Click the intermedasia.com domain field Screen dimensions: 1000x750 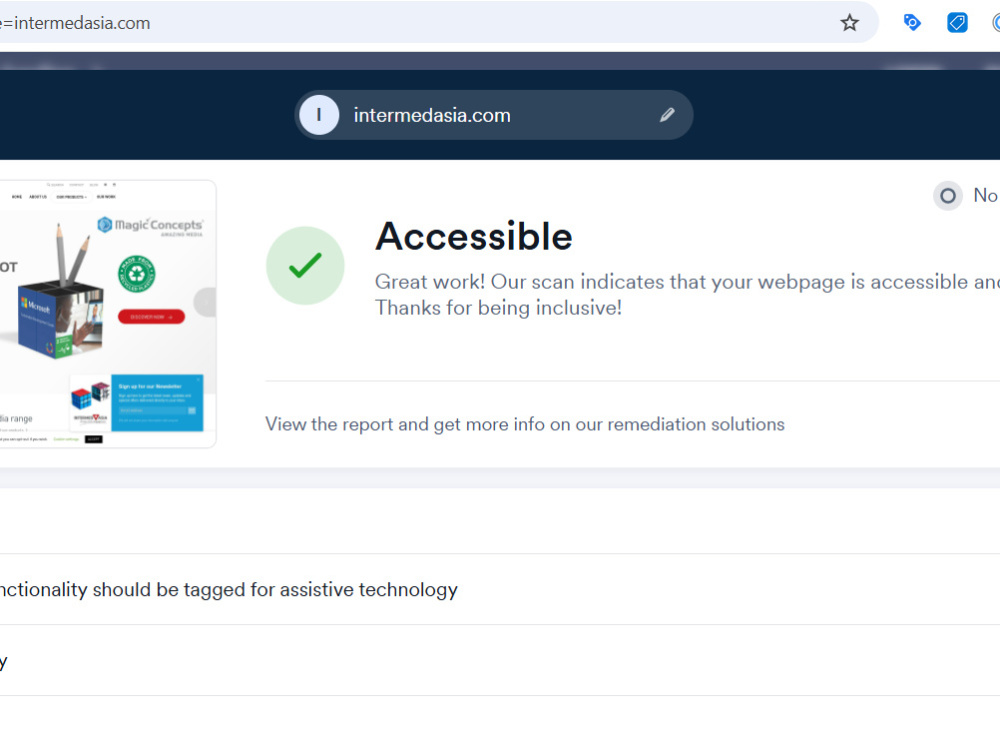(x=494, y=115)
